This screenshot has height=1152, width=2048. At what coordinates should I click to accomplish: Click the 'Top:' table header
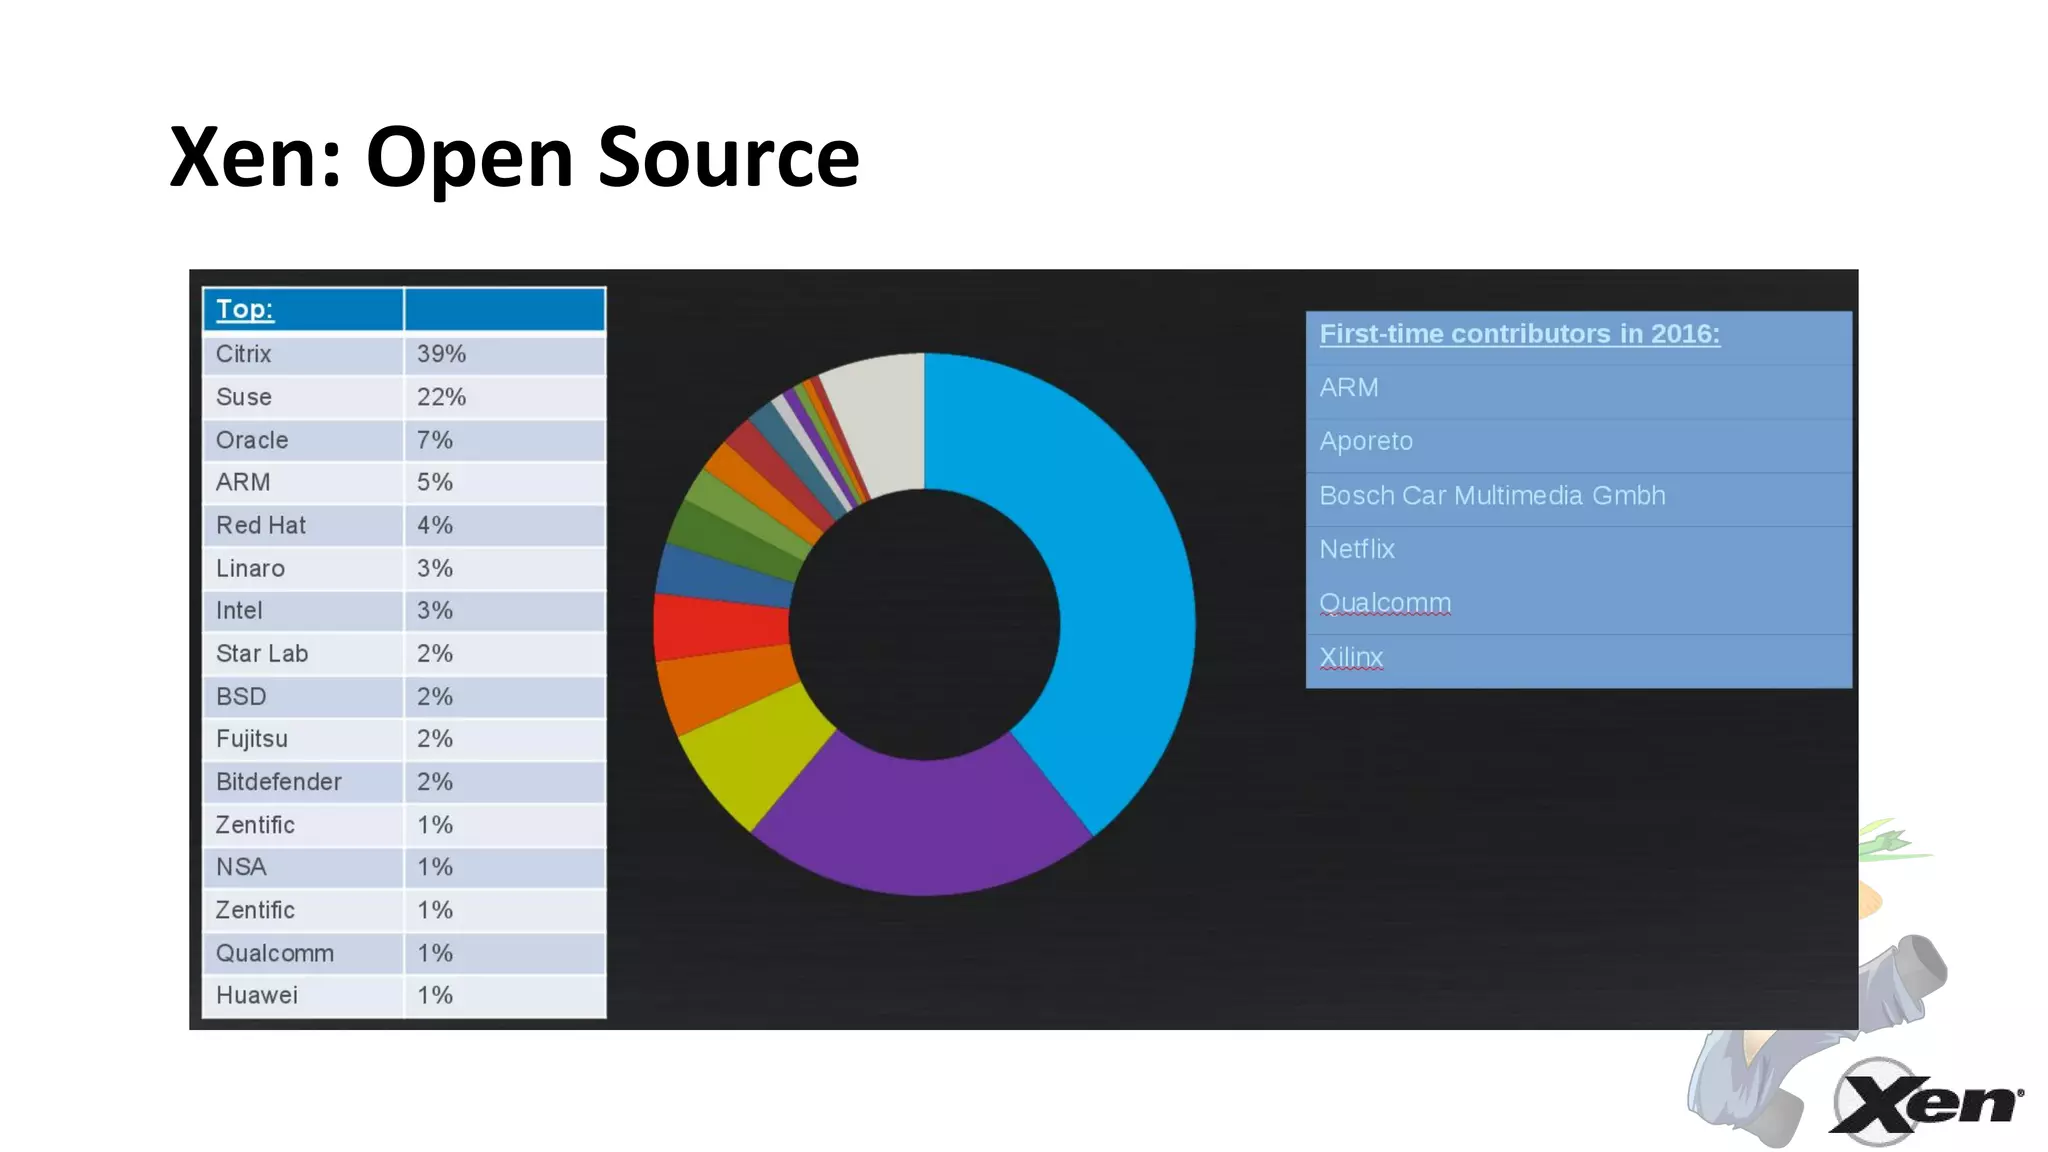(303, 309)
